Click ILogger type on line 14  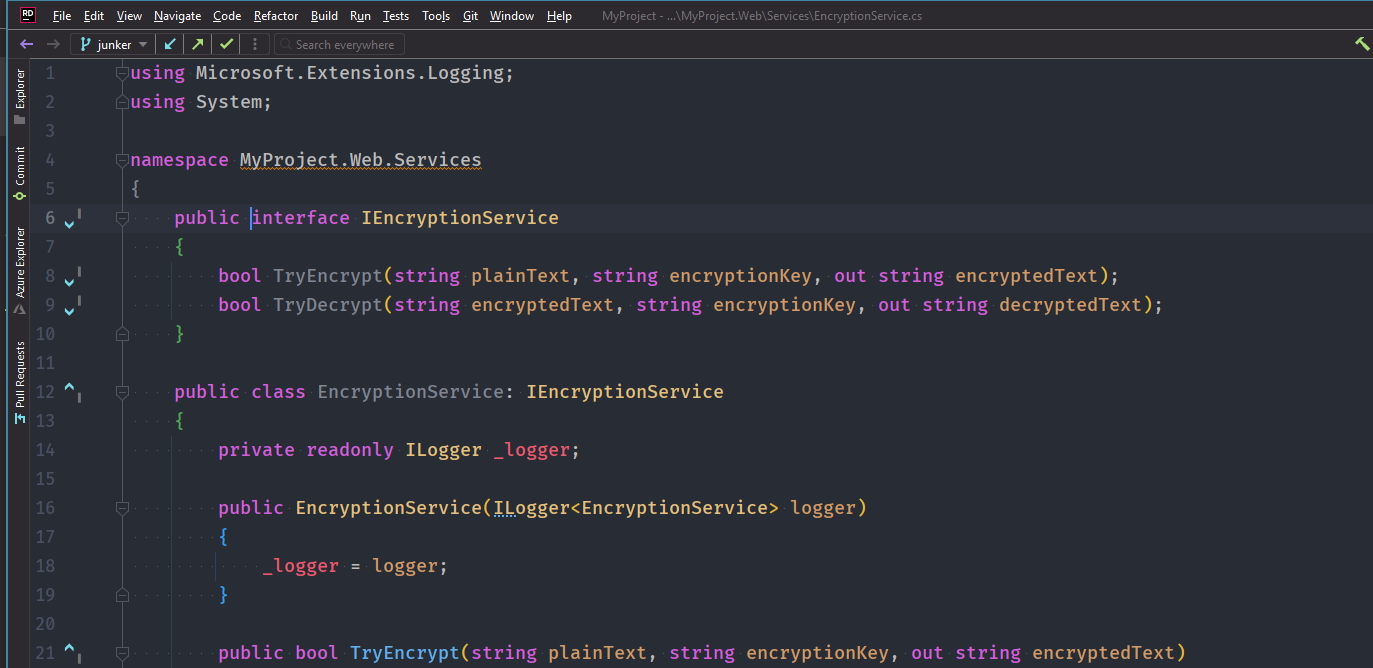pyautogui.click(x=443, y=450)
